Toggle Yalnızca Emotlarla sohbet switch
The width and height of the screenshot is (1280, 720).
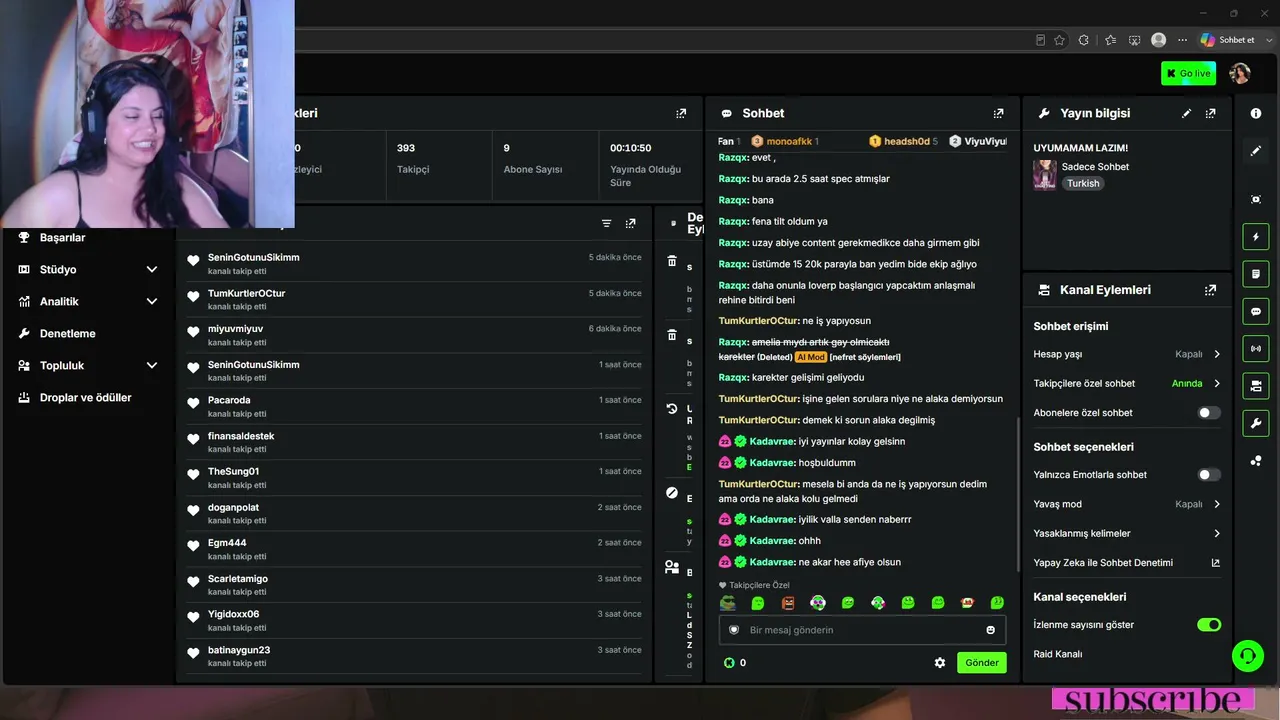coord(1209,475)
